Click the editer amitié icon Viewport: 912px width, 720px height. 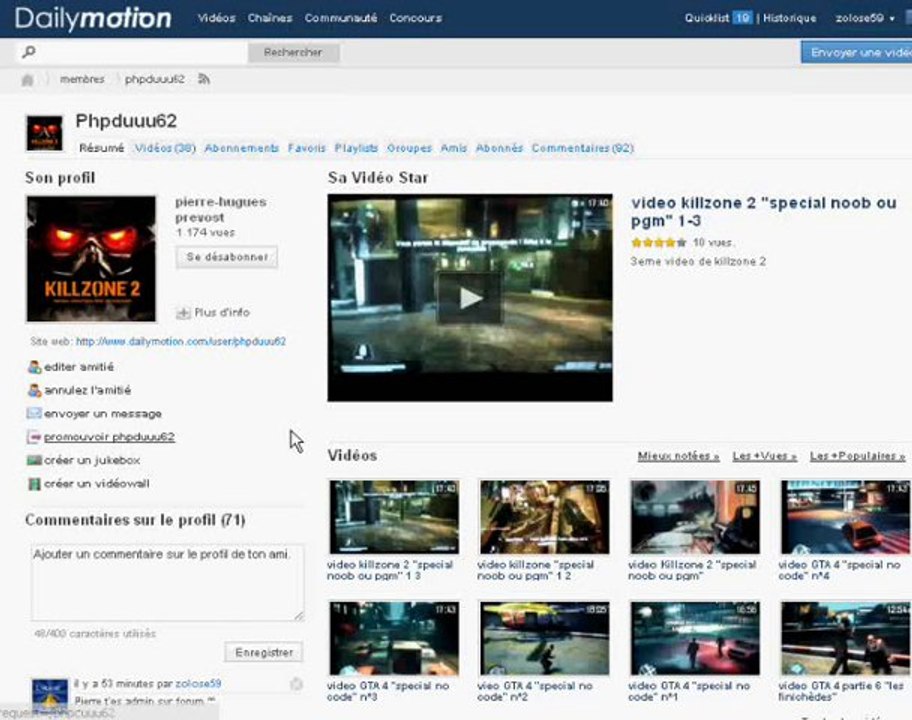click(x=34, y=367)
